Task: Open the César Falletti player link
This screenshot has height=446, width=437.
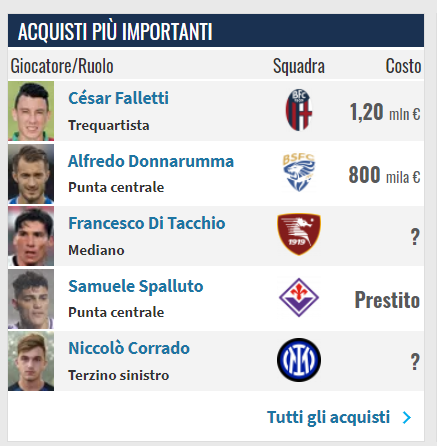Action: tap(118, 98)
